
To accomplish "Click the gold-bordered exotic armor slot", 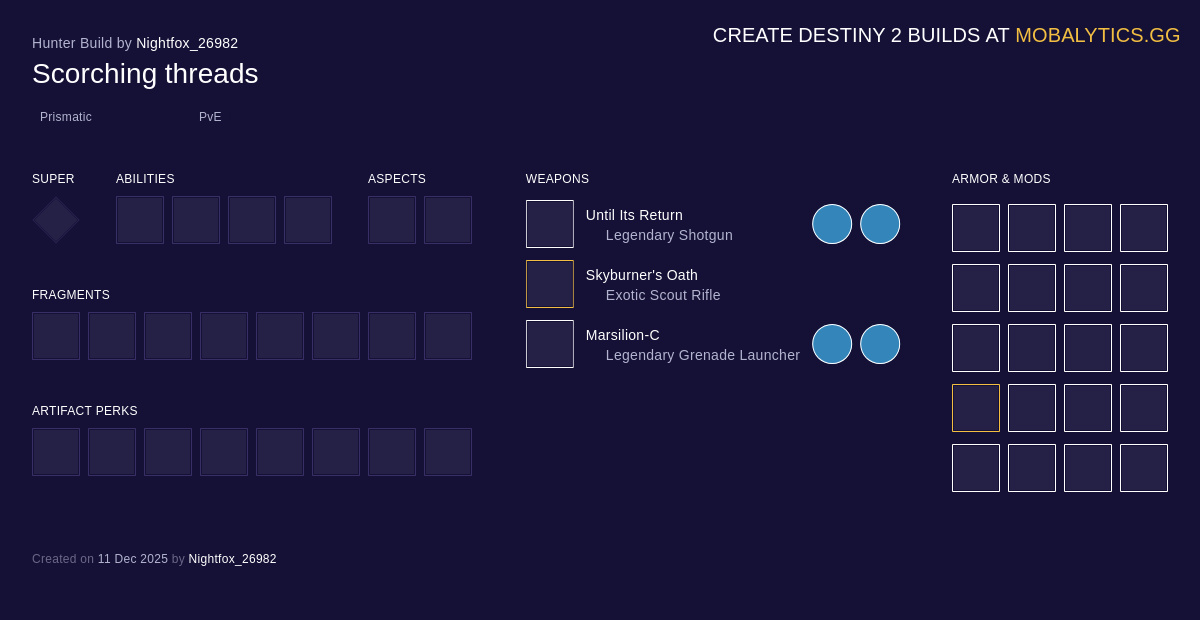I will pyautogui.click(x=976, y=408).
